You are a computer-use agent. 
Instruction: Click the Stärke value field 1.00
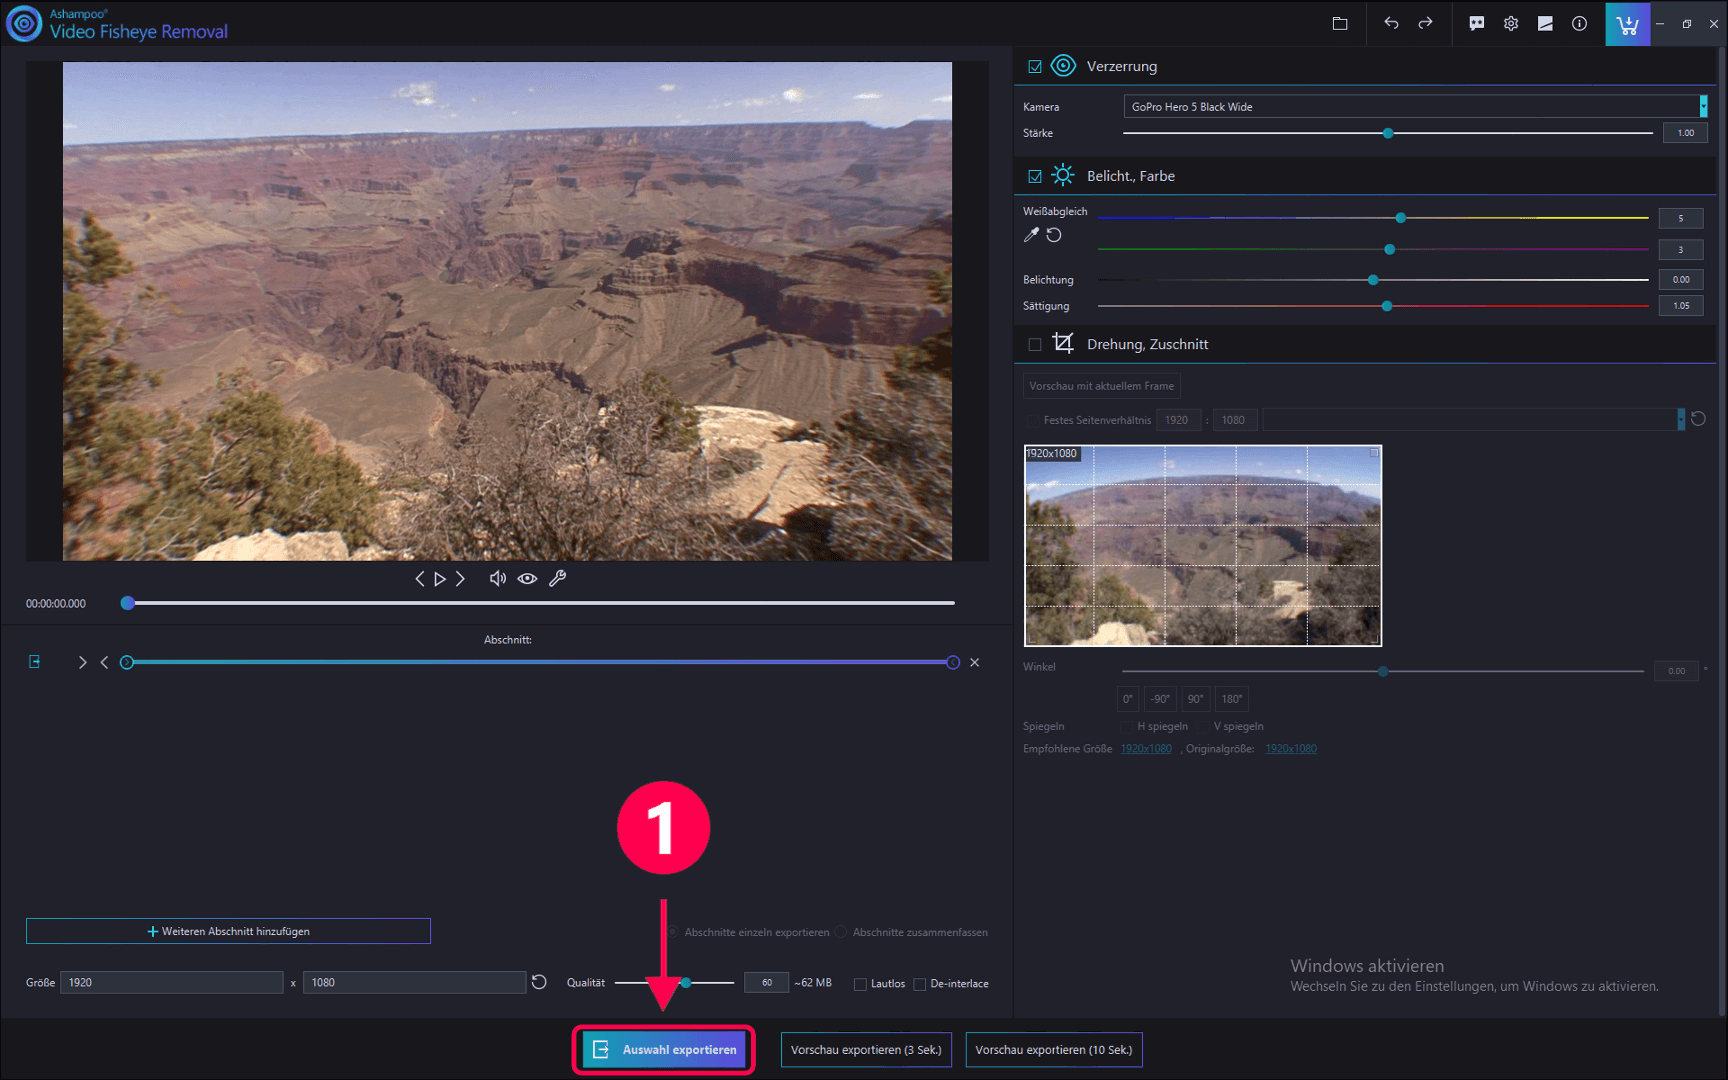tap(1685, 133)
